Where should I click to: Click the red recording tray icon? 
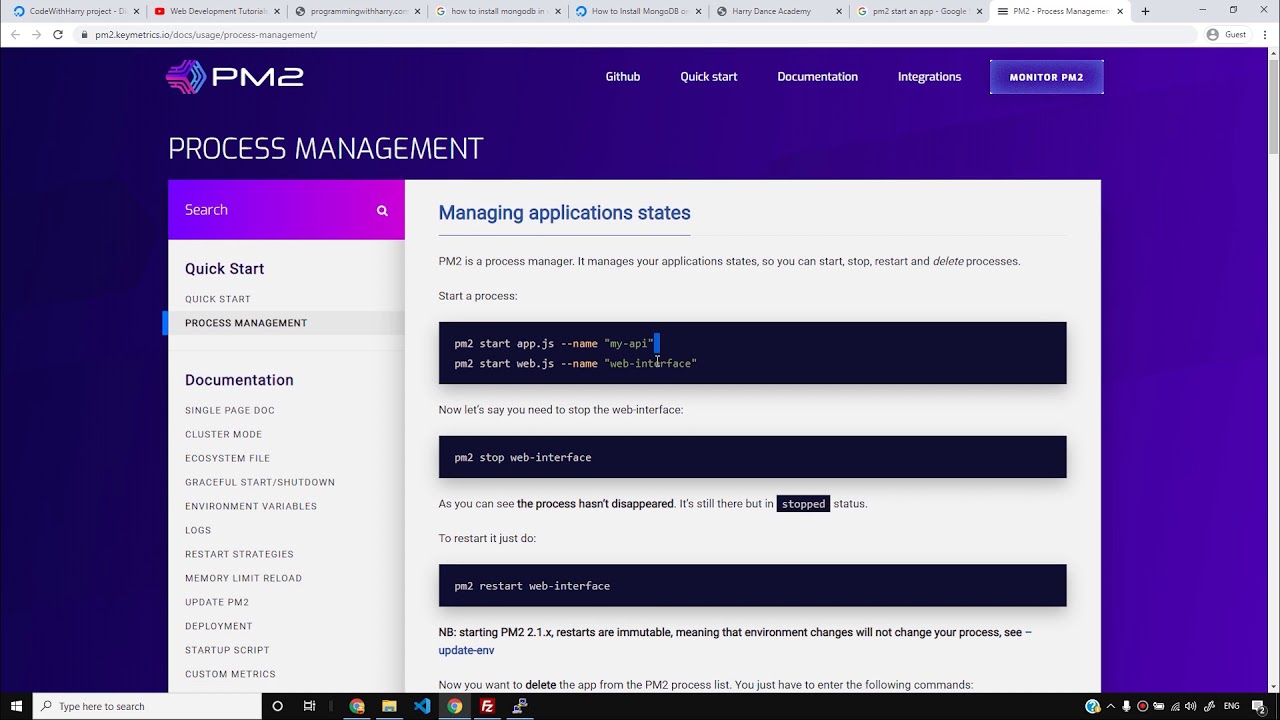pos(1142,706)
